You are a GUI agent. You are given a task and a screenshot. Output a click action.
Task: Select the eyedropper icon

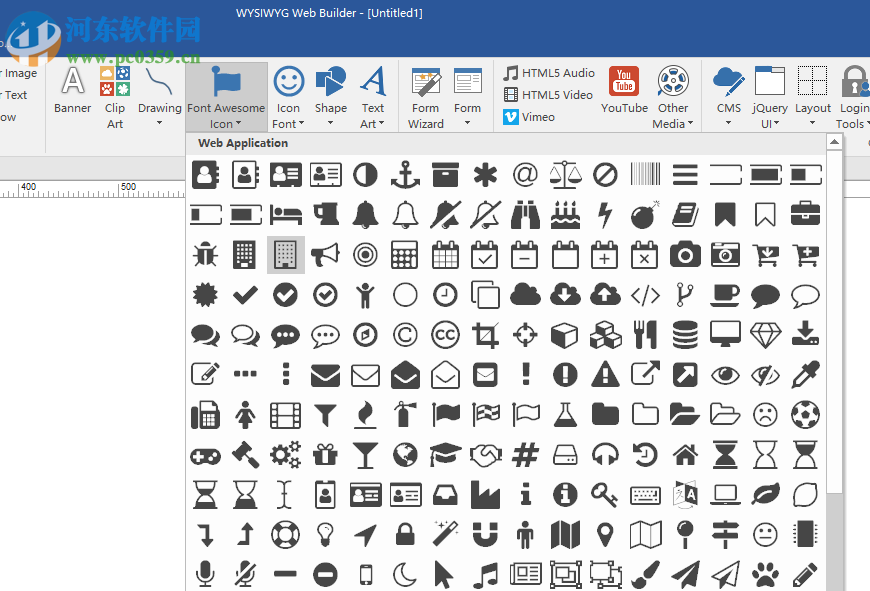tap(805, 374)
